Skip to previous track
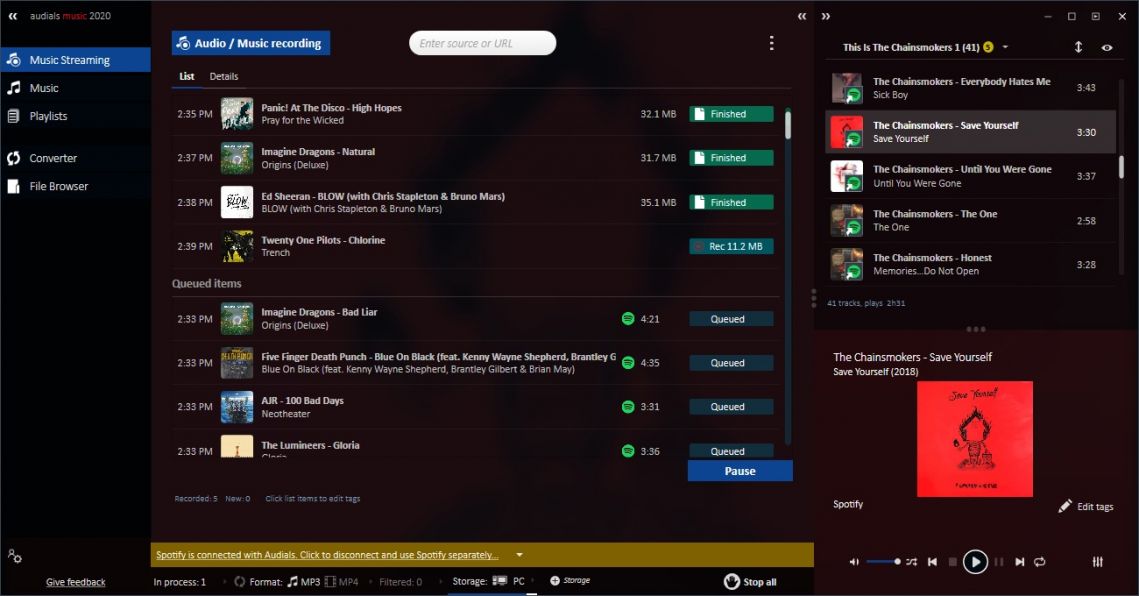The width and height of the screenshot is (1139, 596). pos(933,562)
